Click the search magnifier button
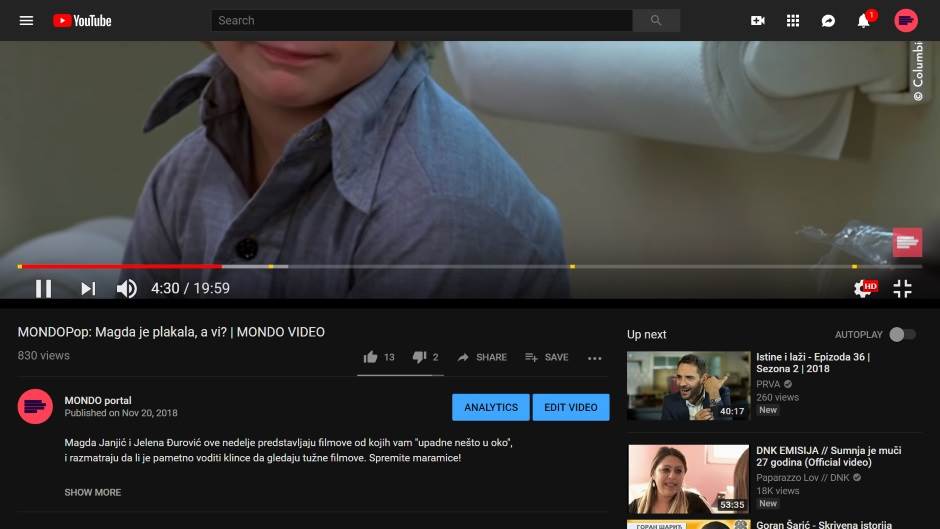The height and width of the screenshot is (529, 940). [x=656, y=20]
